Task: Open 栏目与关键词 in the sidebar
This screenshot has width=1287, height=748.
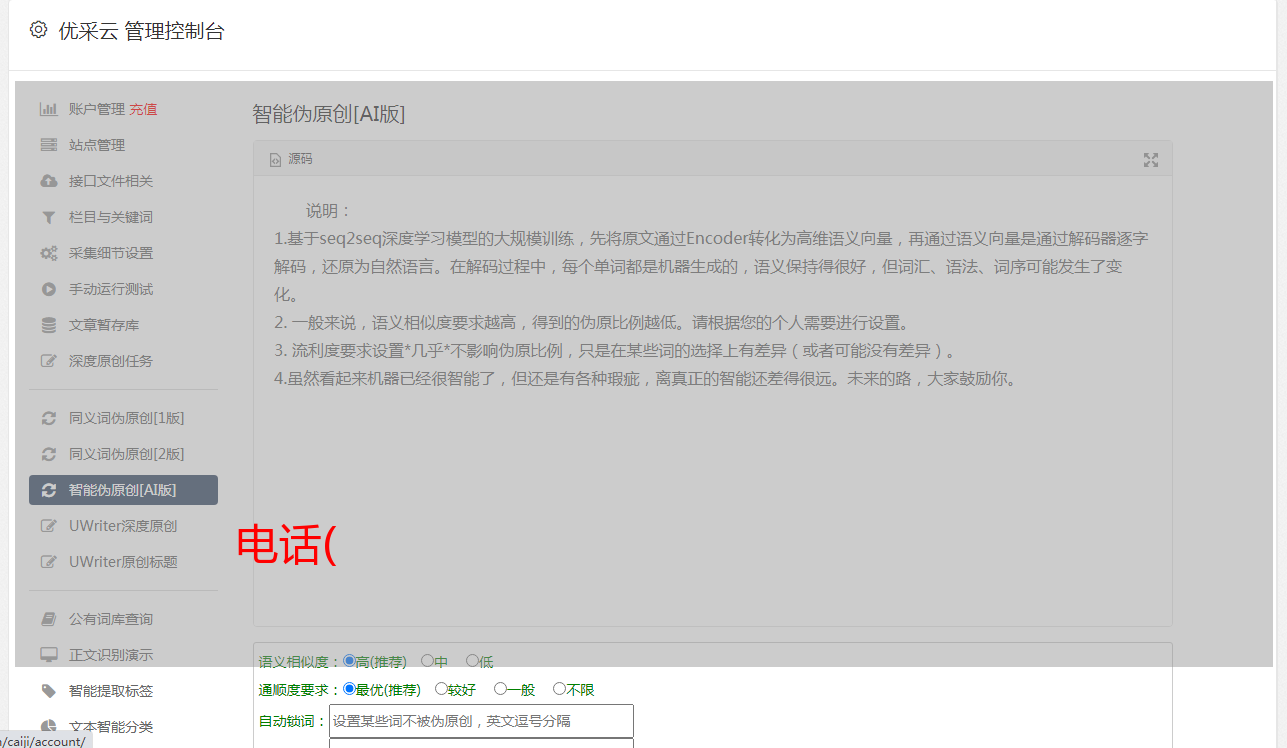Action: [111, 217]
